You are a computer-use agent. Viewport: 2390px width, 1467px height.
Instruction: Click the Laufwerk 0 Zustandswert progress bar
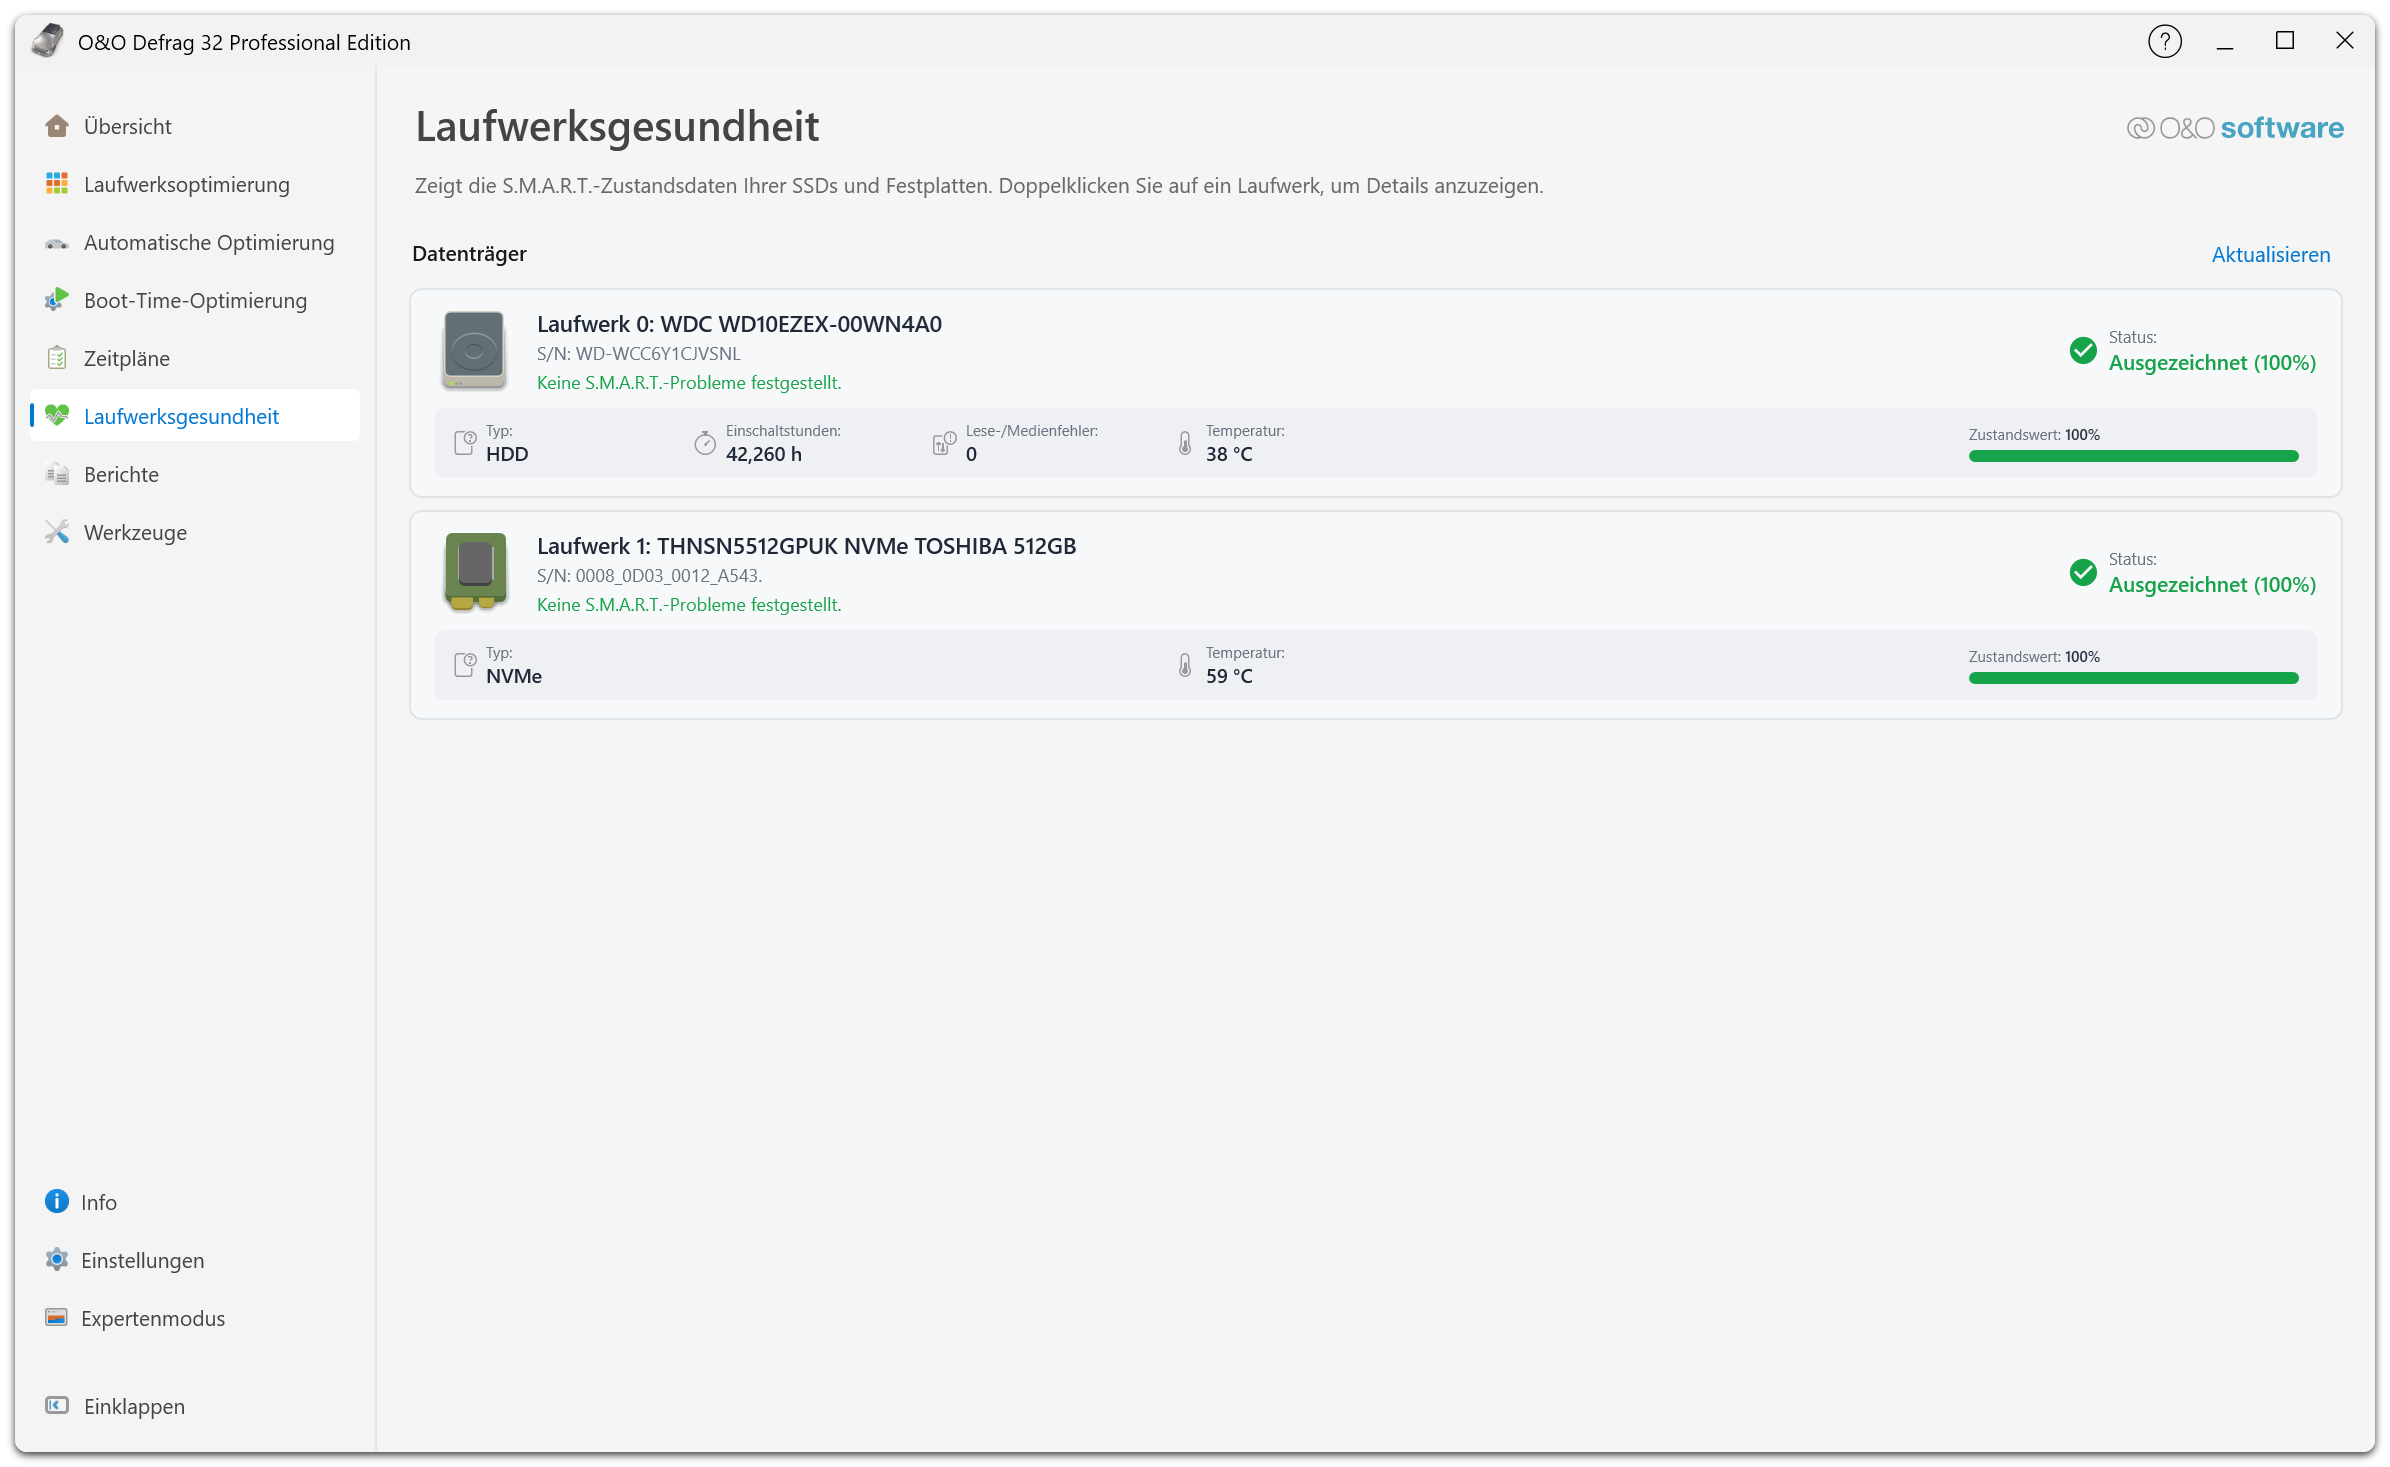(x=2133, y=456)
